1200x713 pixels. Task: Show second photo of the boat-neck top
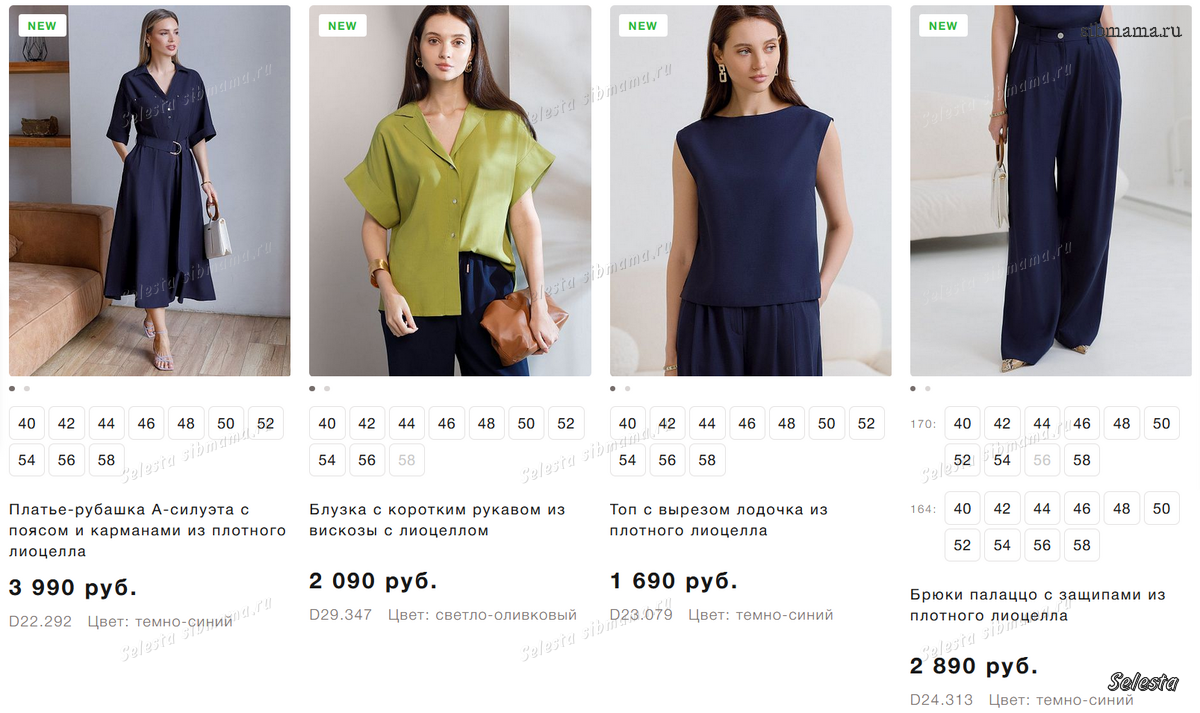click(627, 388)
